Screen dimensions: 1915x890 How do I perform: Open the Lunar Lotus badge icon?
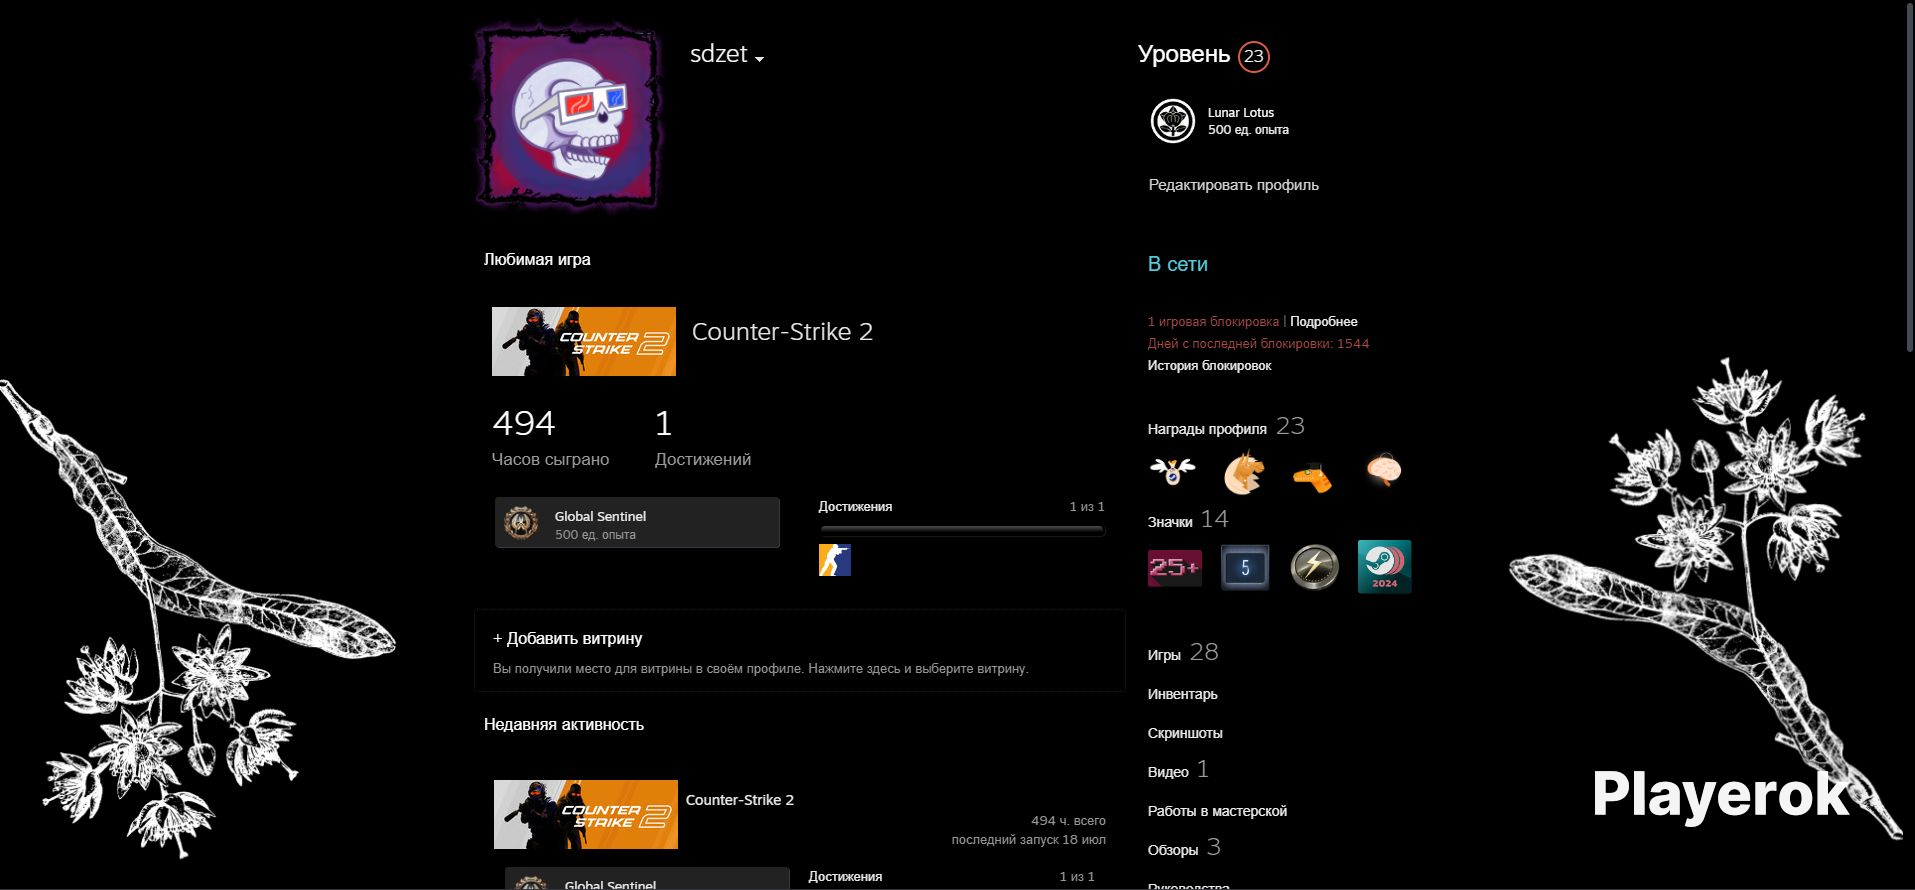(1172, 121)
